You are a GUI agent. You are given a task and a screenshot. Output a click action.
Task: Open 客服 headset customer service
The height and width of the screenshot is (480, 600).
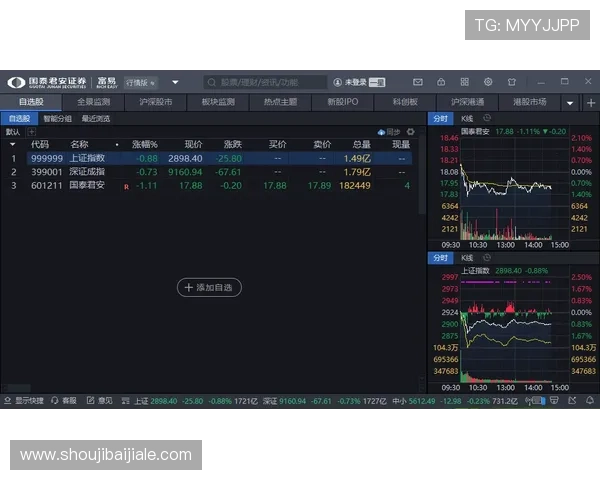[x=55, y=400]
